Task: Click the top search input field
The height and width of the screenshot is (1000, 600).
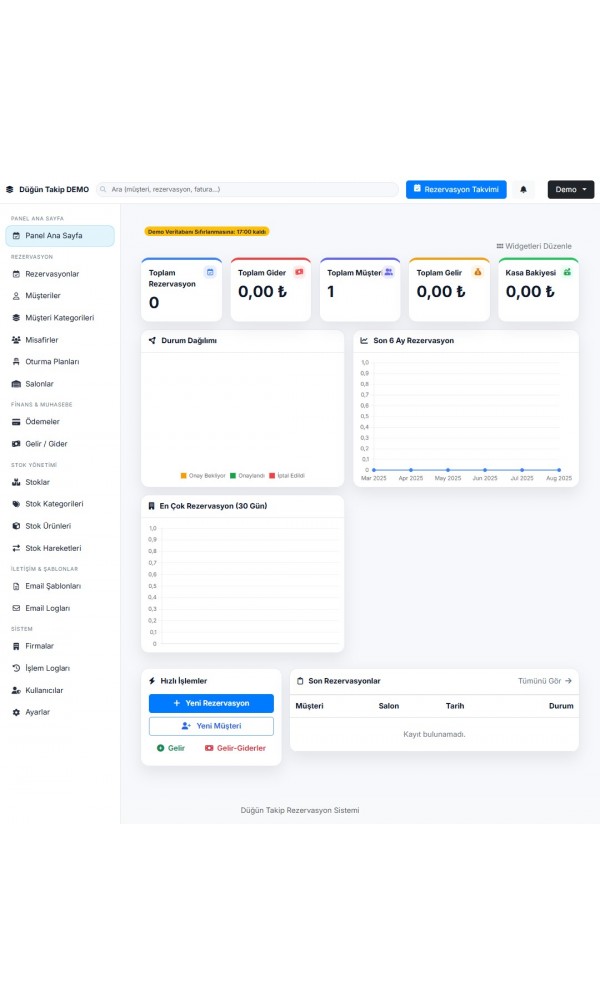Action: (250, 189)
